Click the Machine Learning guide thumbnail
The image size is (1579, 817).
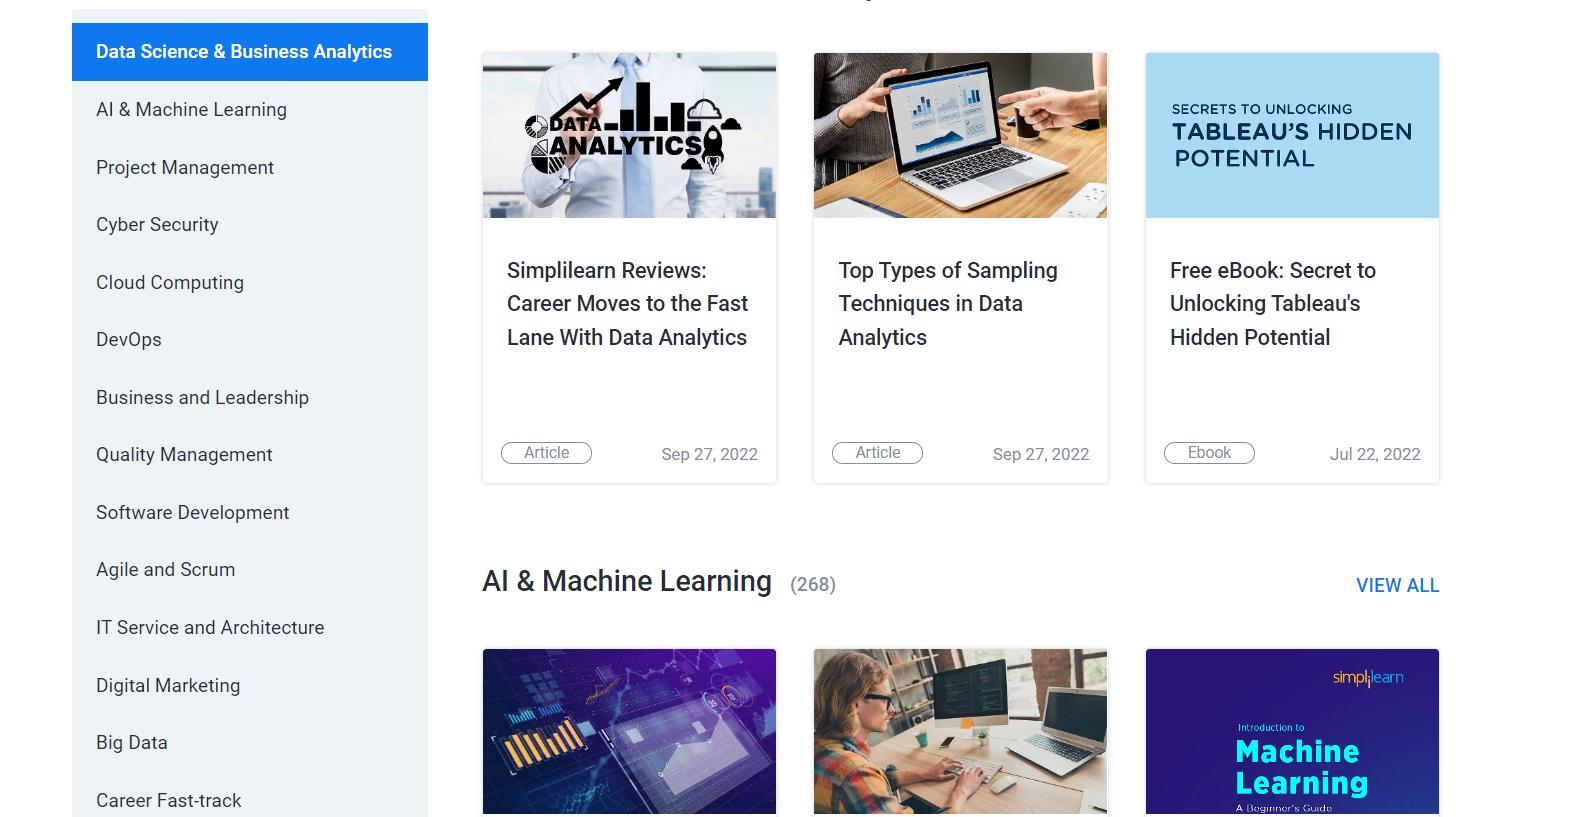(x=1292, y=731)
